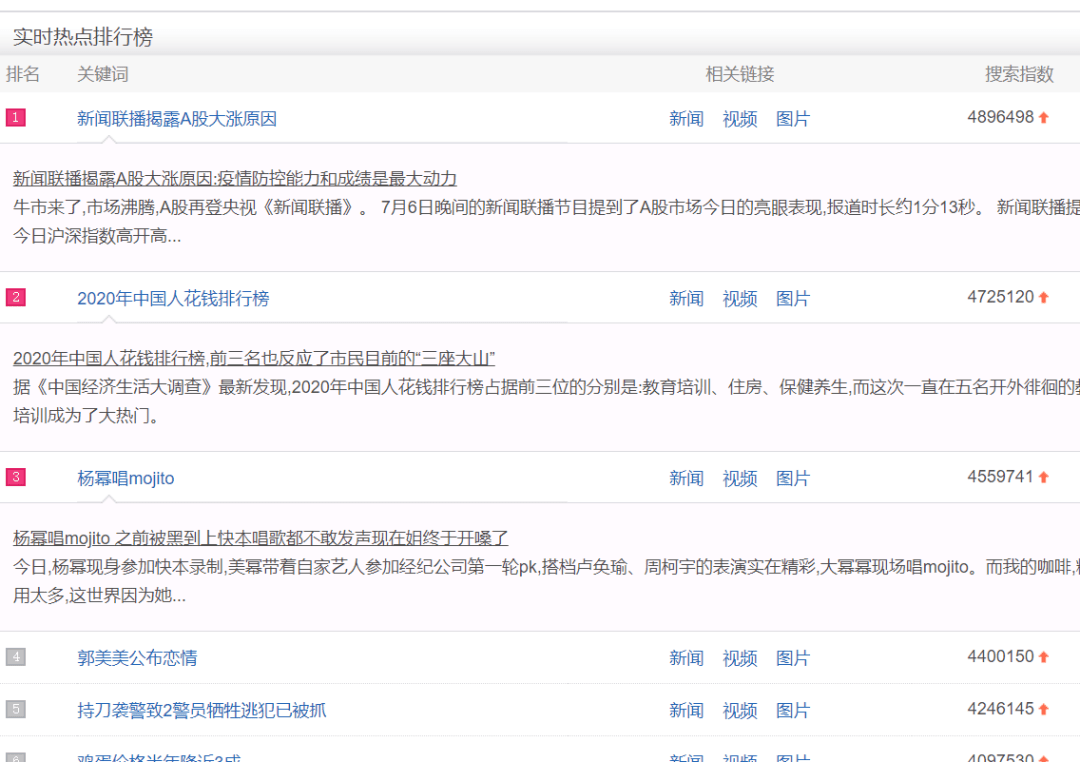The image size is (1080, 762).
Task: Open 新闻 link for 杨幂唱mojito row
Action: pos(686,479)
